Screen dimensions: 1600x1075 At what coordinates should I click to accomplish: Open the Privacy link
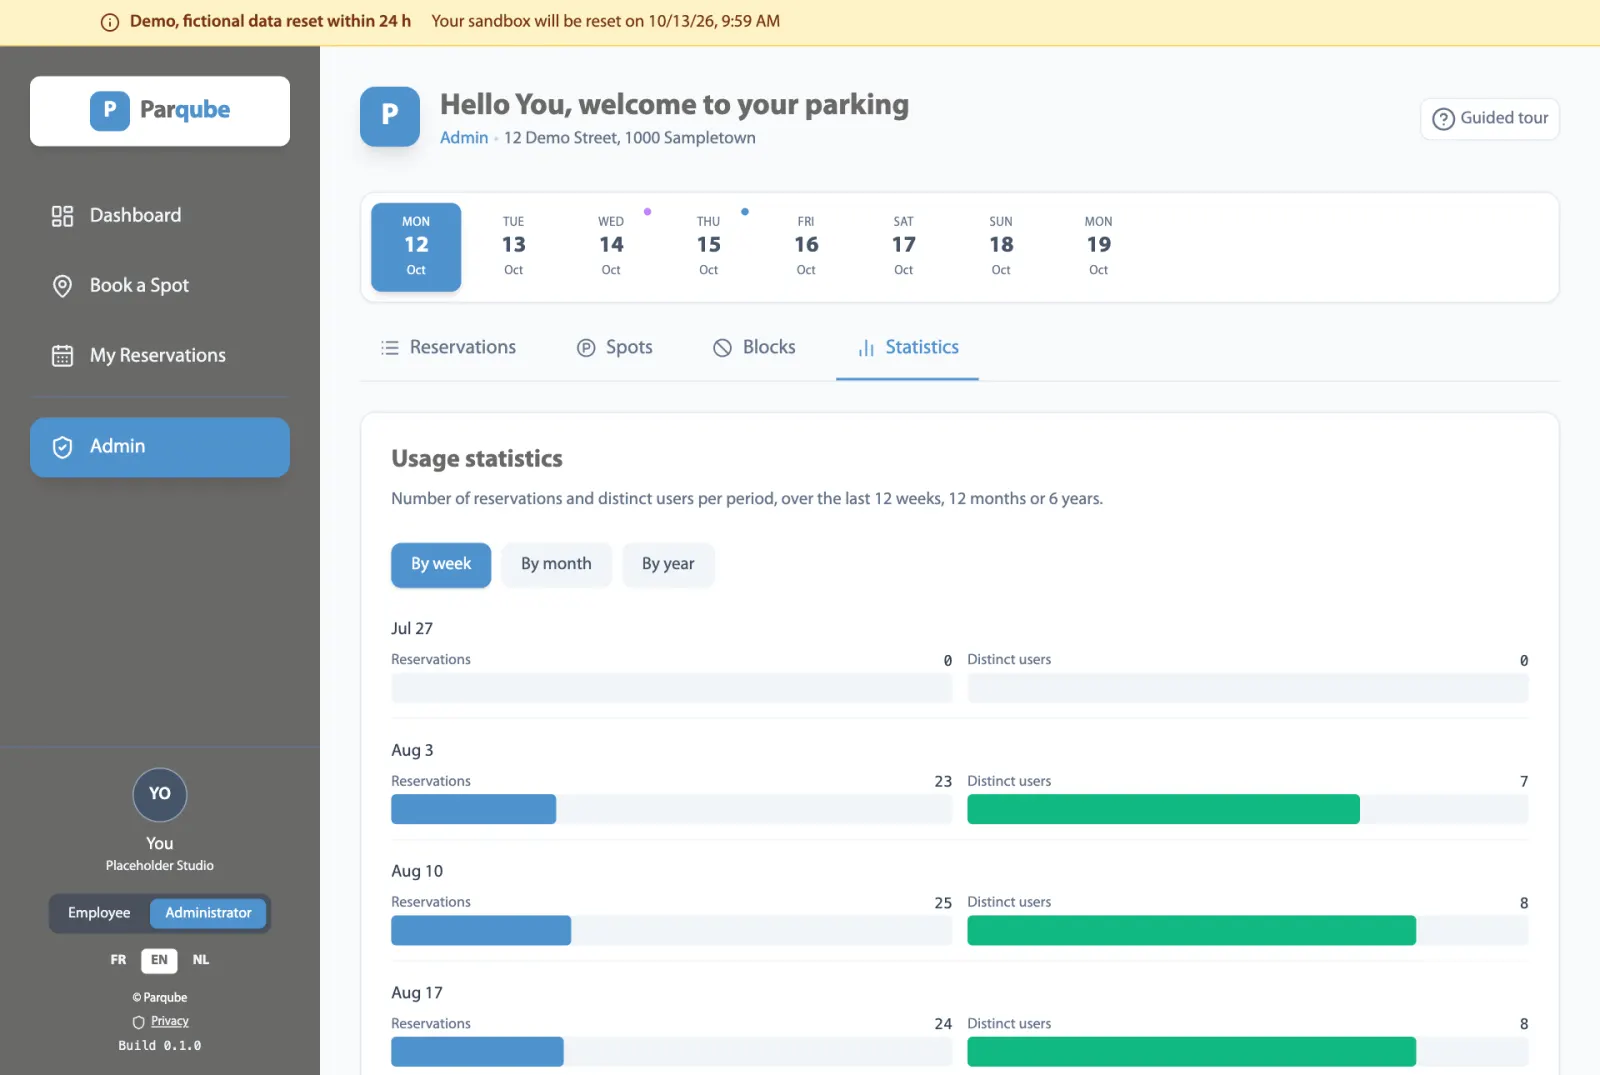pyautogui.click(x=170, y=1022)
